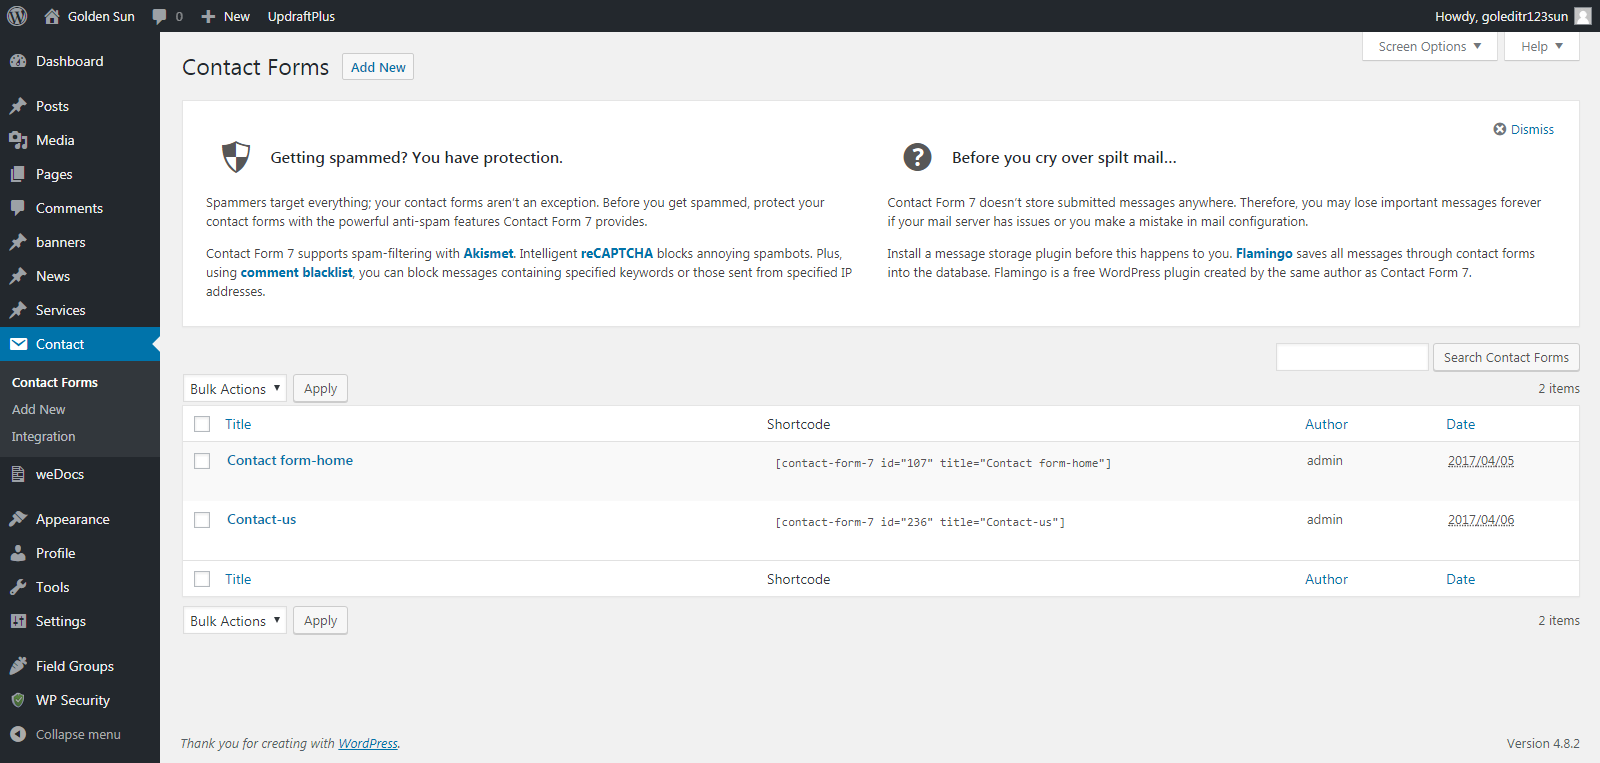This screenshot has width=1600, height=763.
Task: Dismiss the welcome notice panel
Action: pos(1523,129)
